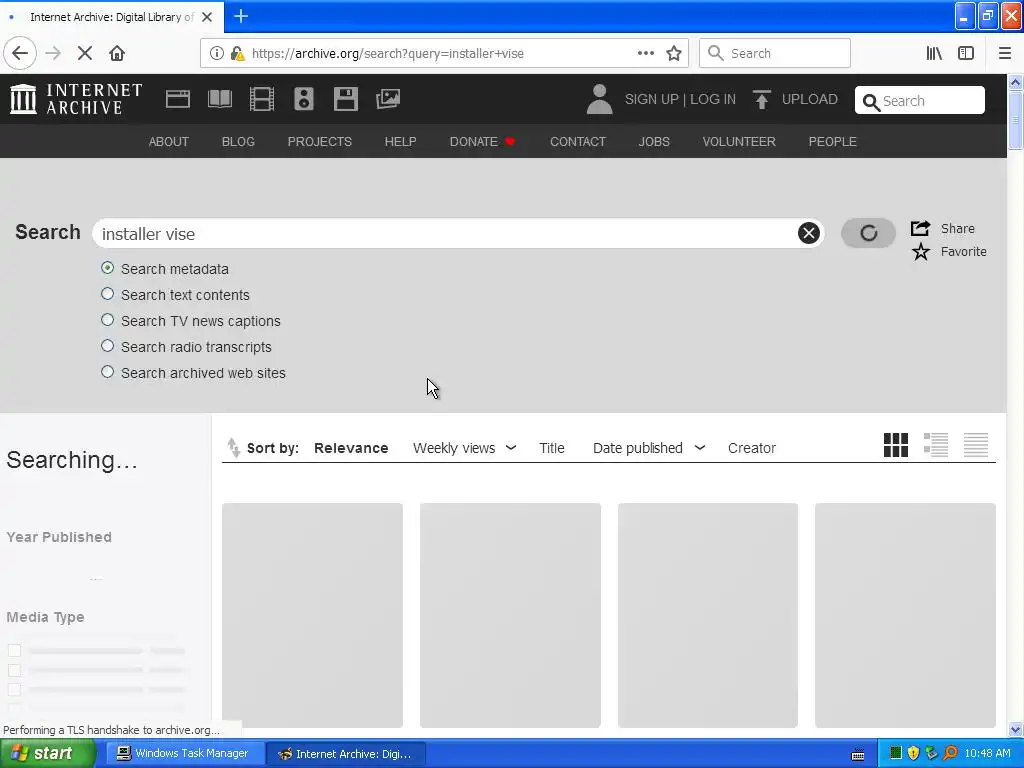This screenshot has width=1024, height=768.
Task: Switch to grid tile view
Action: click(x=896, y=445)
